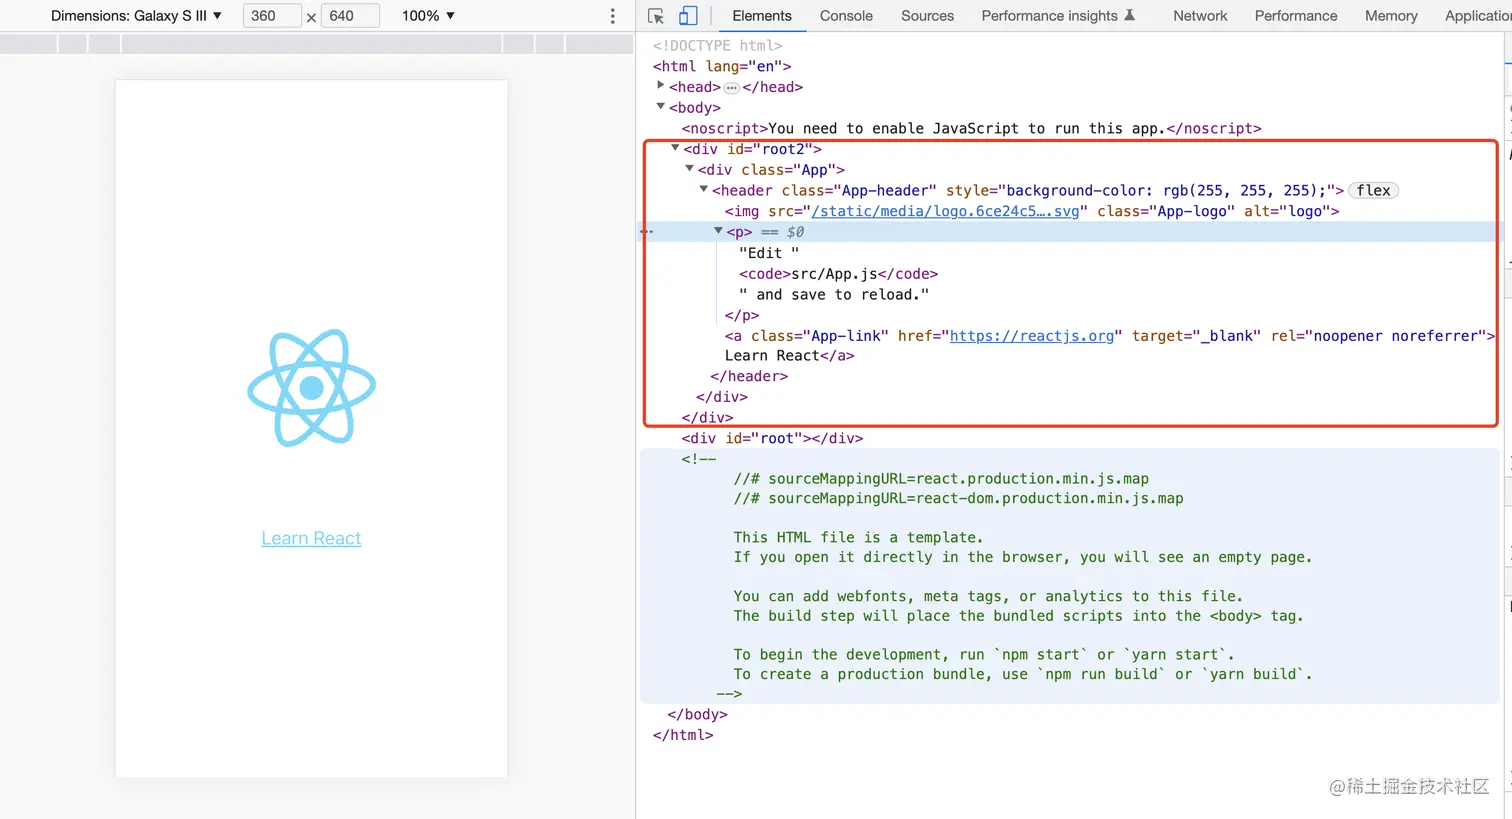Click the 'To begin the development' comment line
Viewport: 1512px width, 819px height.
click(984, 654)
